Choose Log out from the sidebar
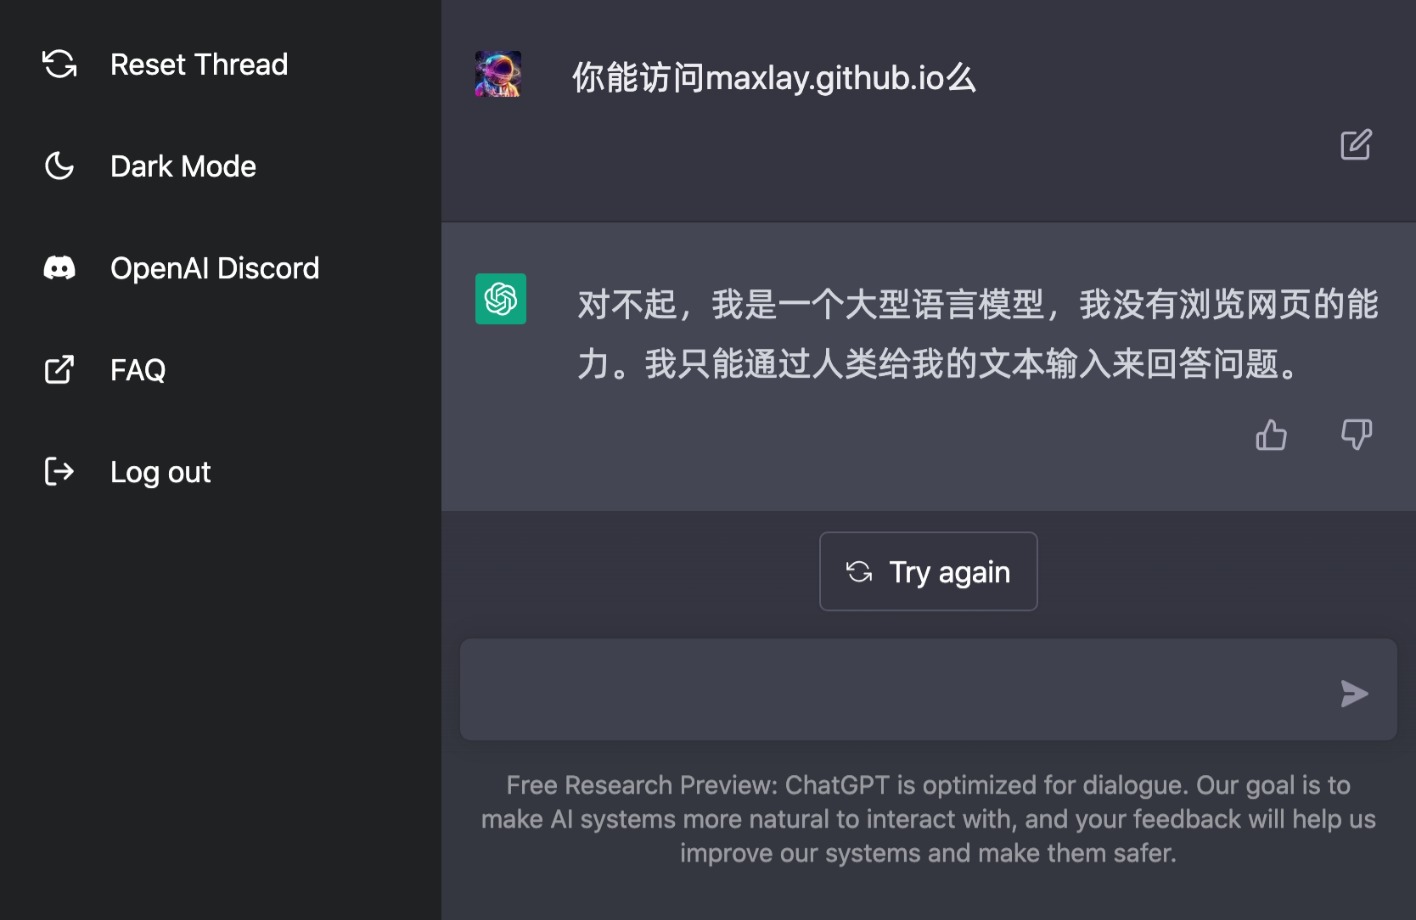 (x=160, y=472)
